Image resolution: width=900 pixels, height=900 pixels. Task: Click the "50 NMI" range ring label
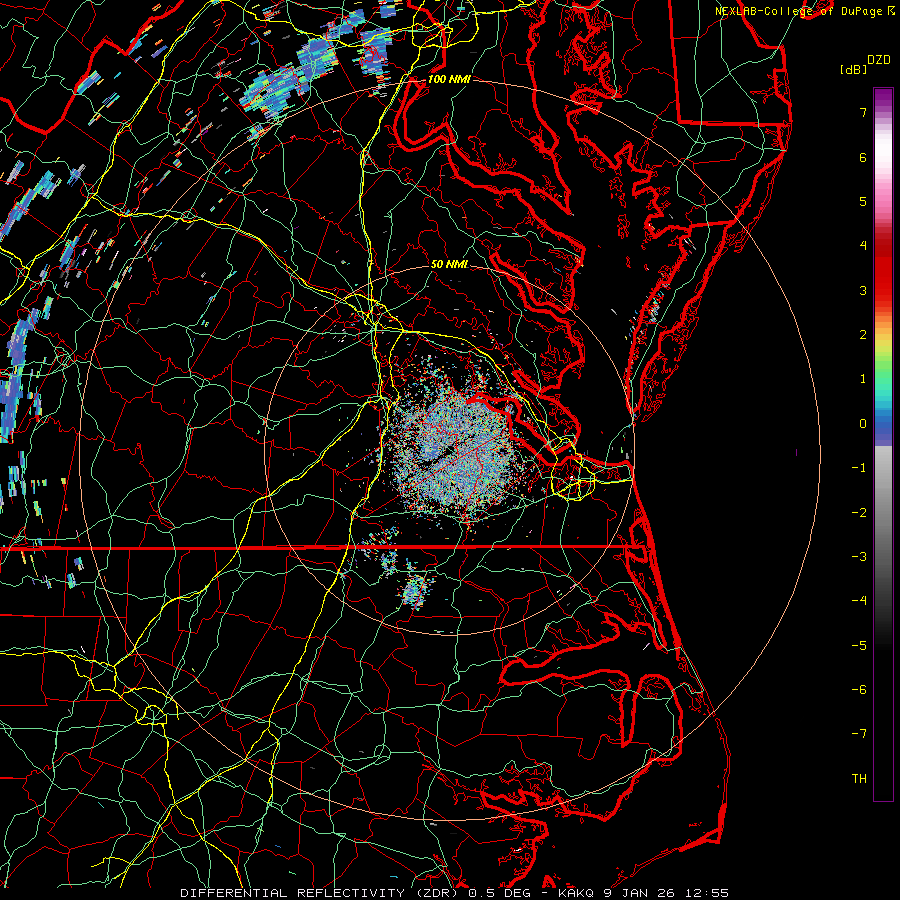(449, 264)
